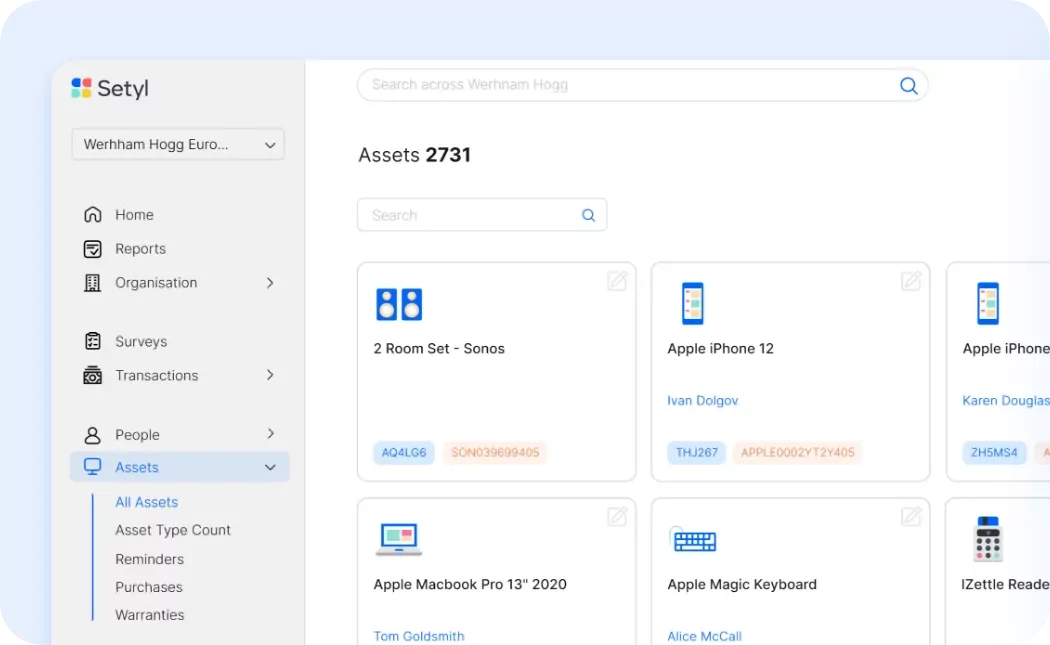Select All Assets submenu item
The height and width of the screenshot is (645, 1050).
pos(147,502)
